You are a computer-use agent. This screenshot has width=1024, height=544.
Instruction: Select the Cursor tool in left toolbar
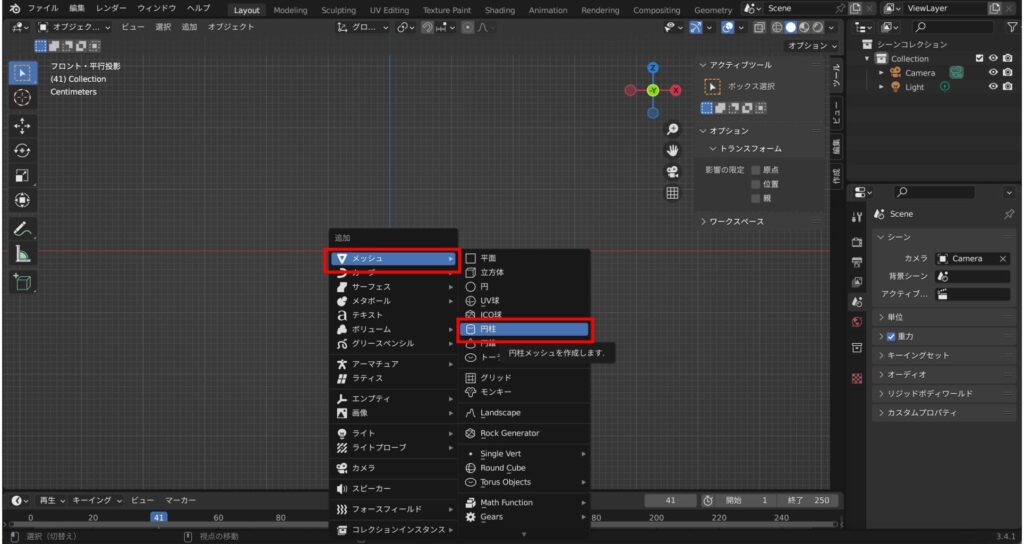click(x=23, y=98)
